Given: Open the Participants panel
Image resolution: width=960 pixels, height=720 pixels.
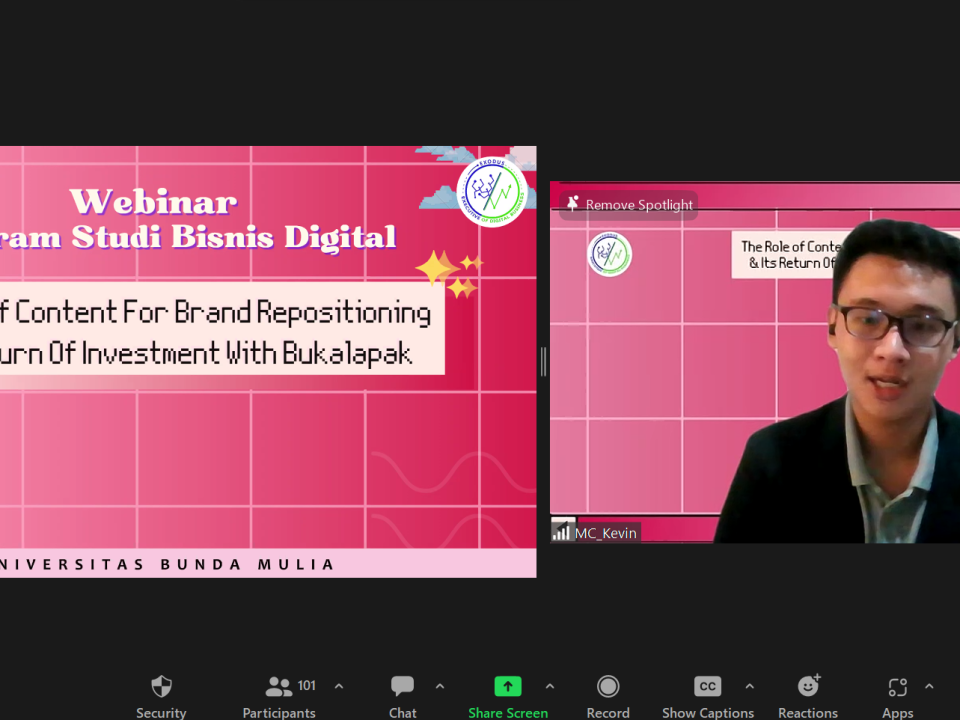Looking at the screenshot, I should pyautogui.click(x=279, y=696).
